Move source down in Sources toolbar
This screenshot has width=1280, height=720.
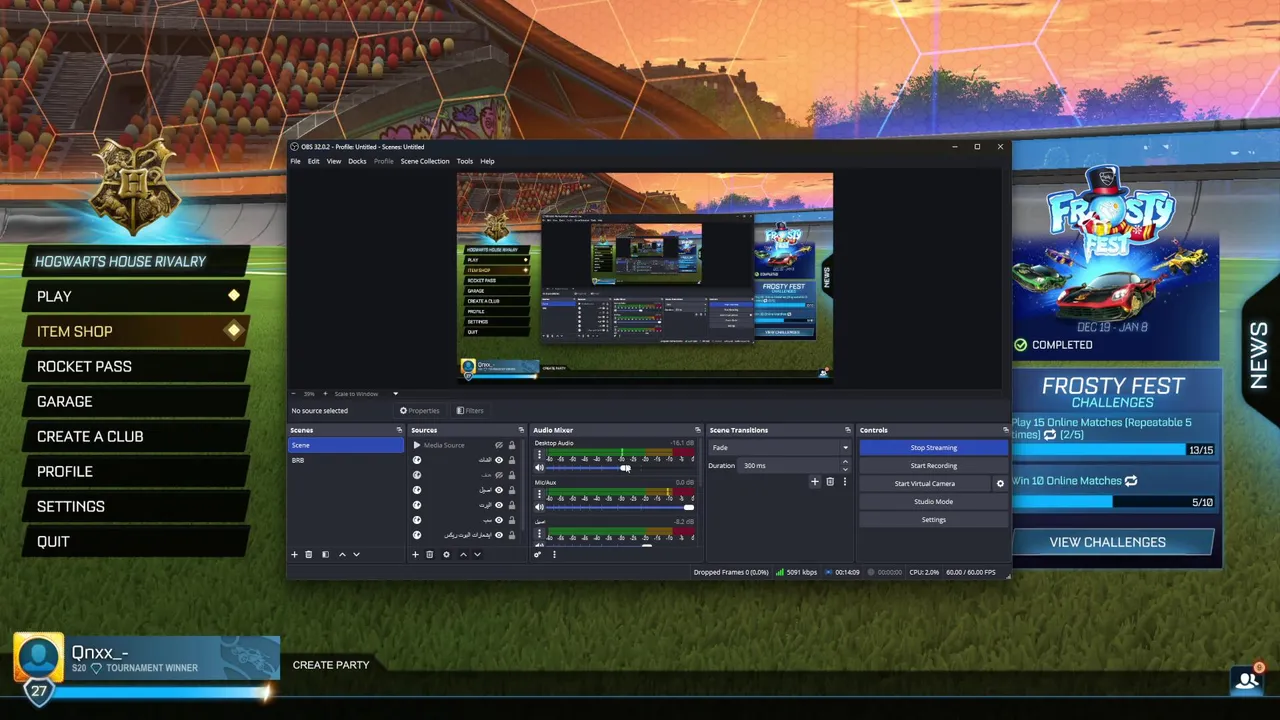(477, 554)
